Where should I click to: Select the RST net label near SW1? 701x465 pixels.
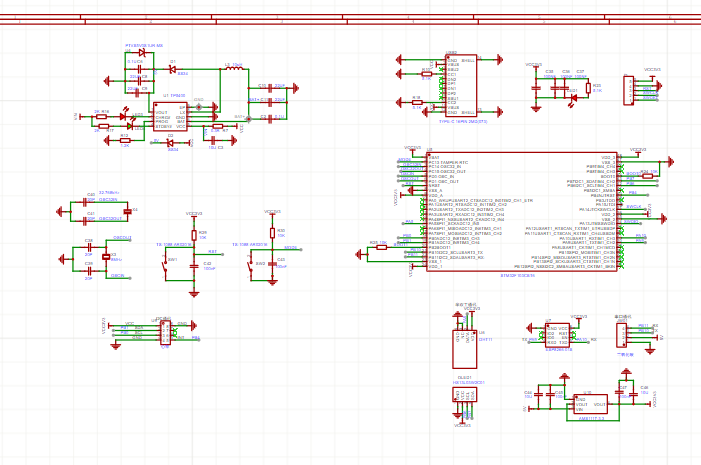pyautogui.click(x=212, y=252)
